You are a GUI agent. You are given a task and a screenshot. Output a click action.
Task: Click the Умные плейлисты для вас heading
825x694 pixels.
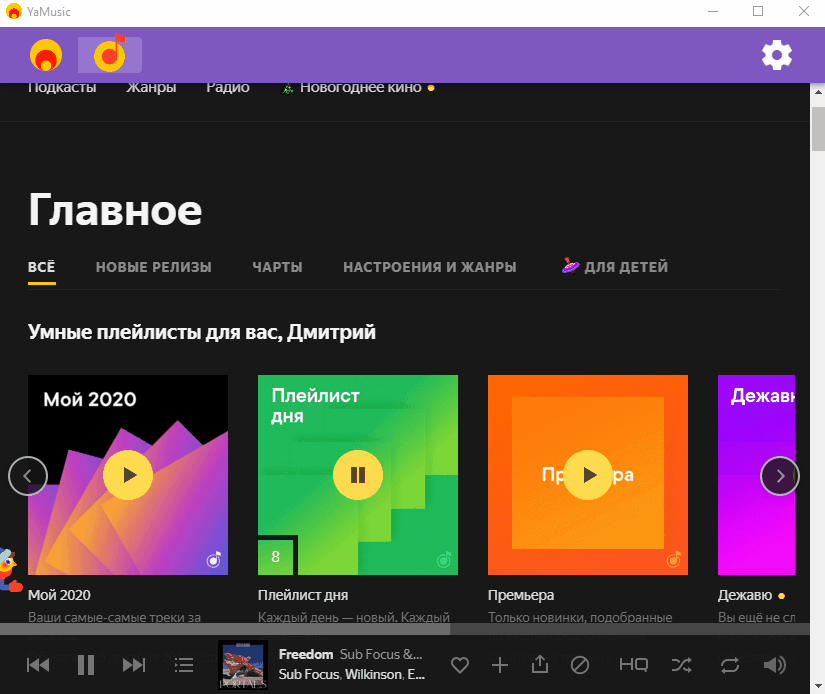[x=202, y=332]
